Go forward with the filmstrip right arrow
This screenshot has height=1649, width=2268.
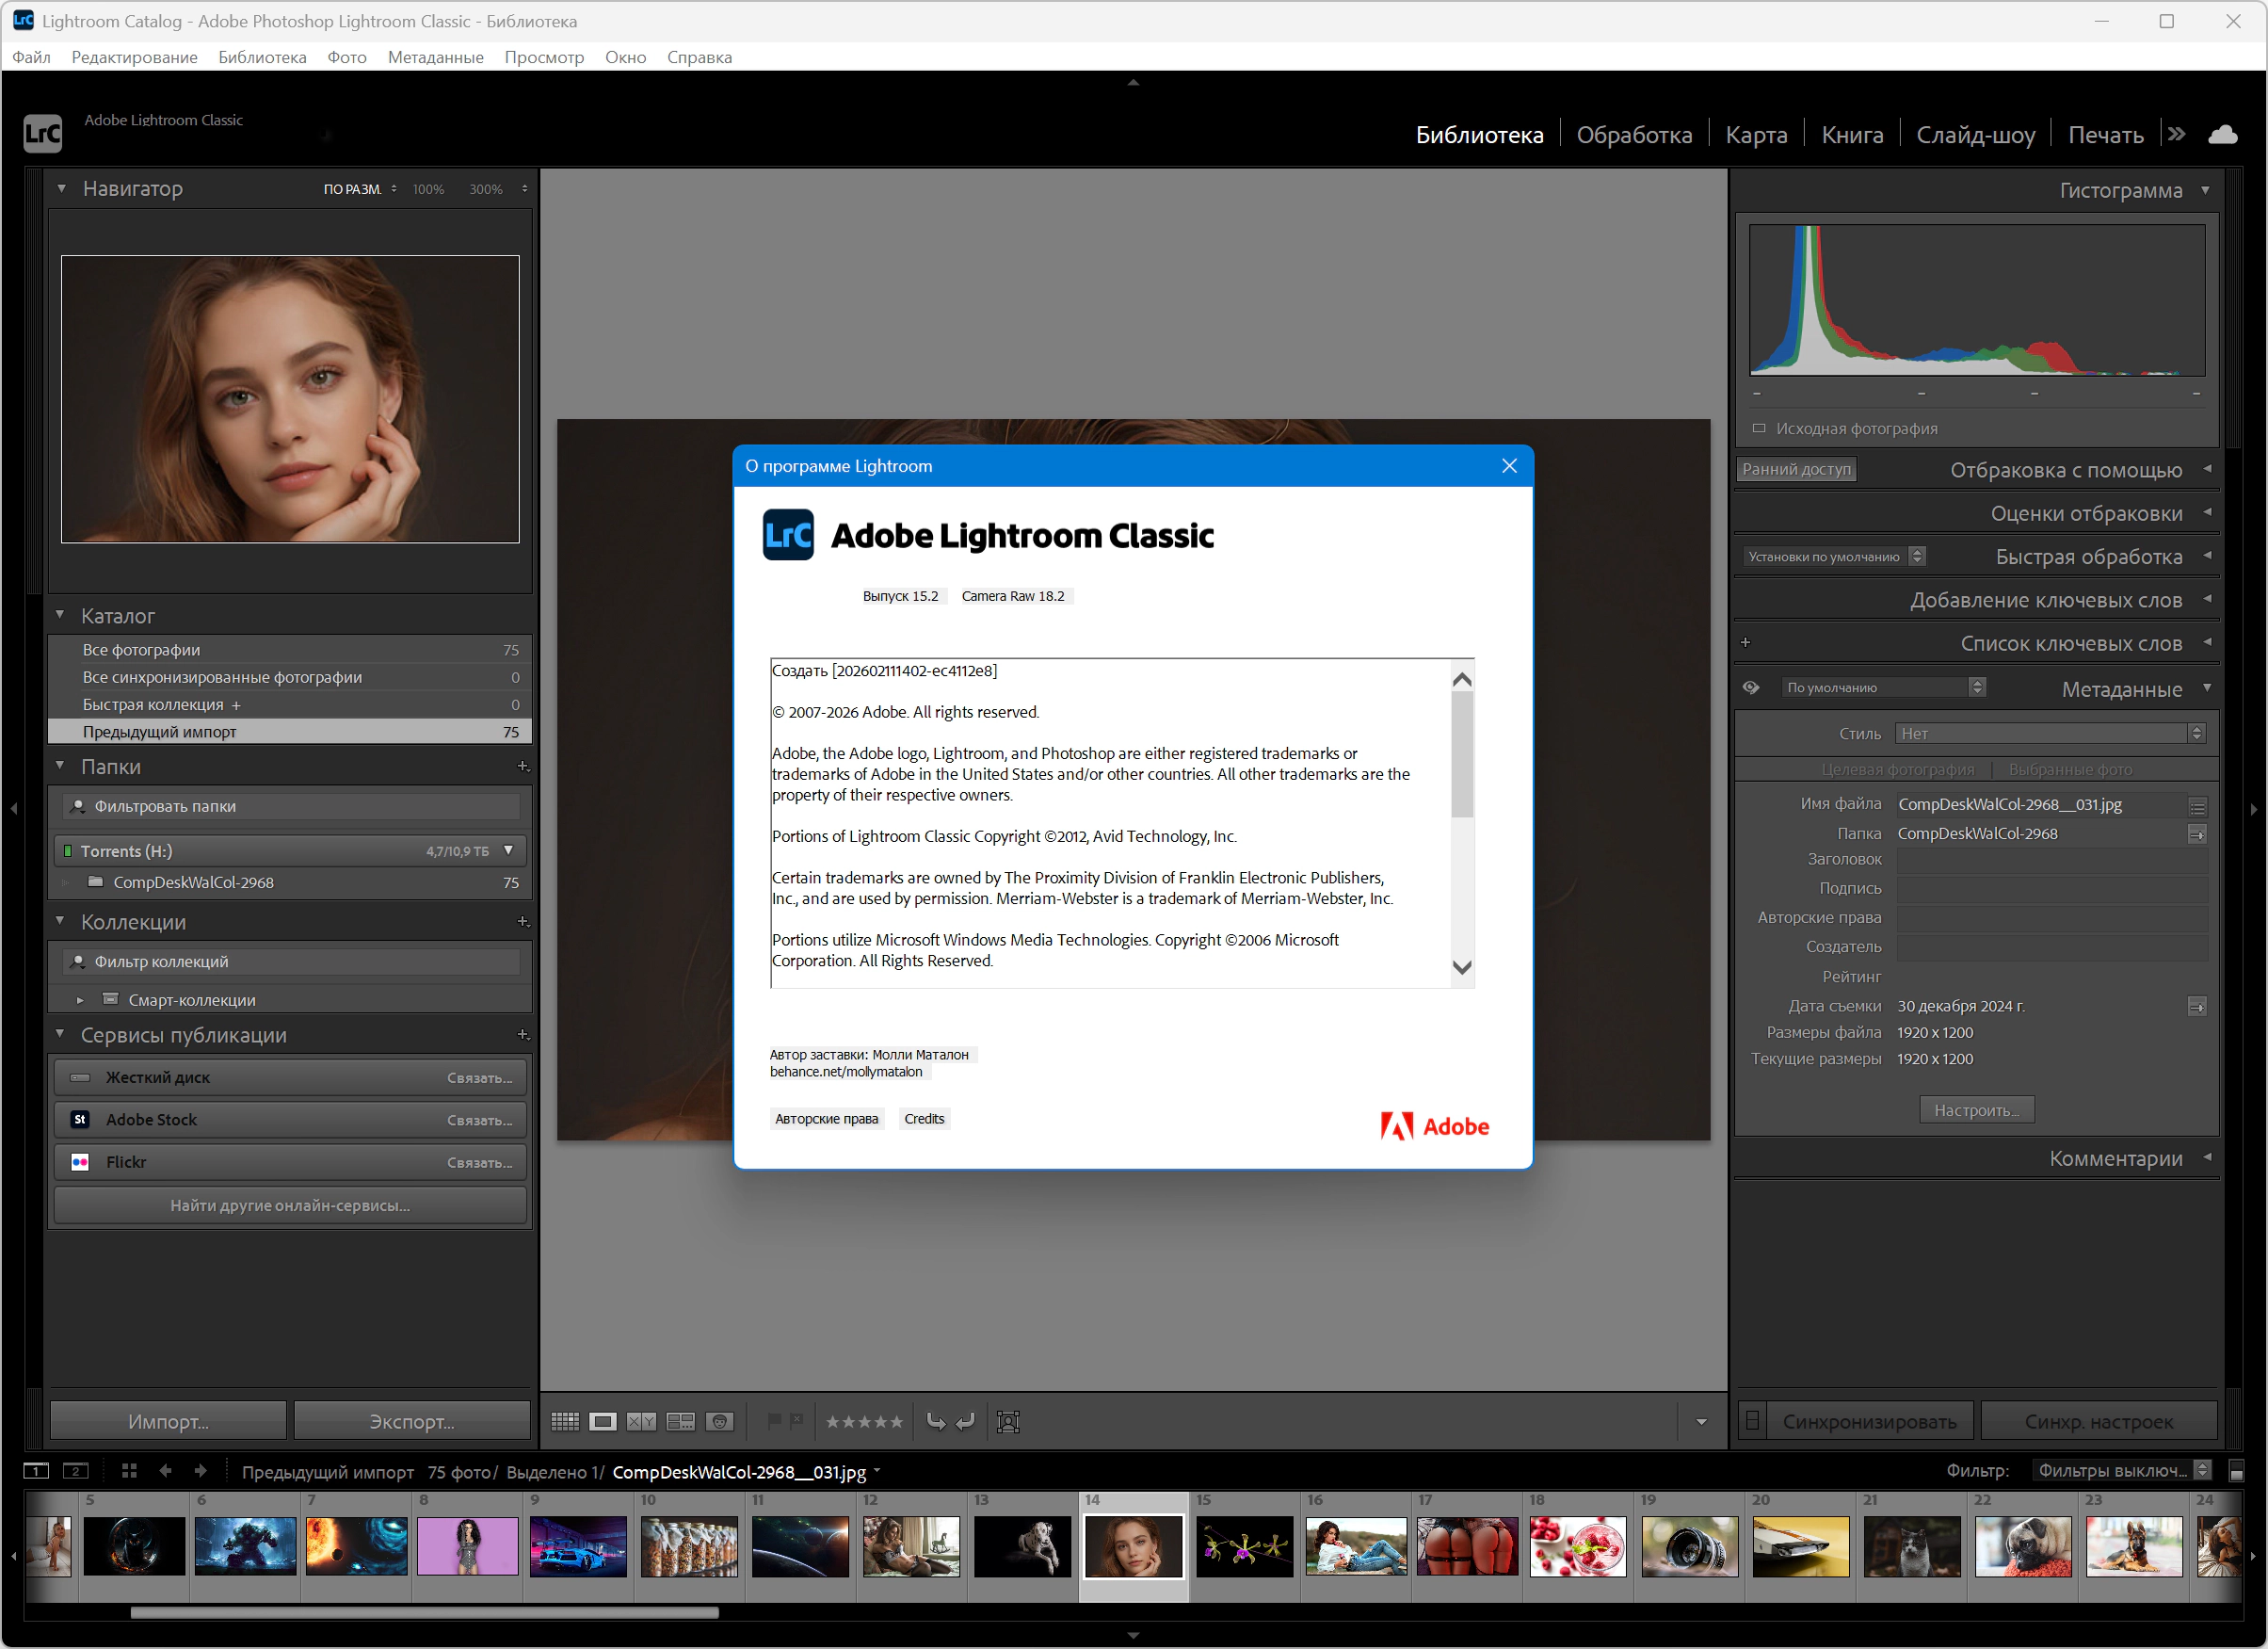[x=201, y=1471]
